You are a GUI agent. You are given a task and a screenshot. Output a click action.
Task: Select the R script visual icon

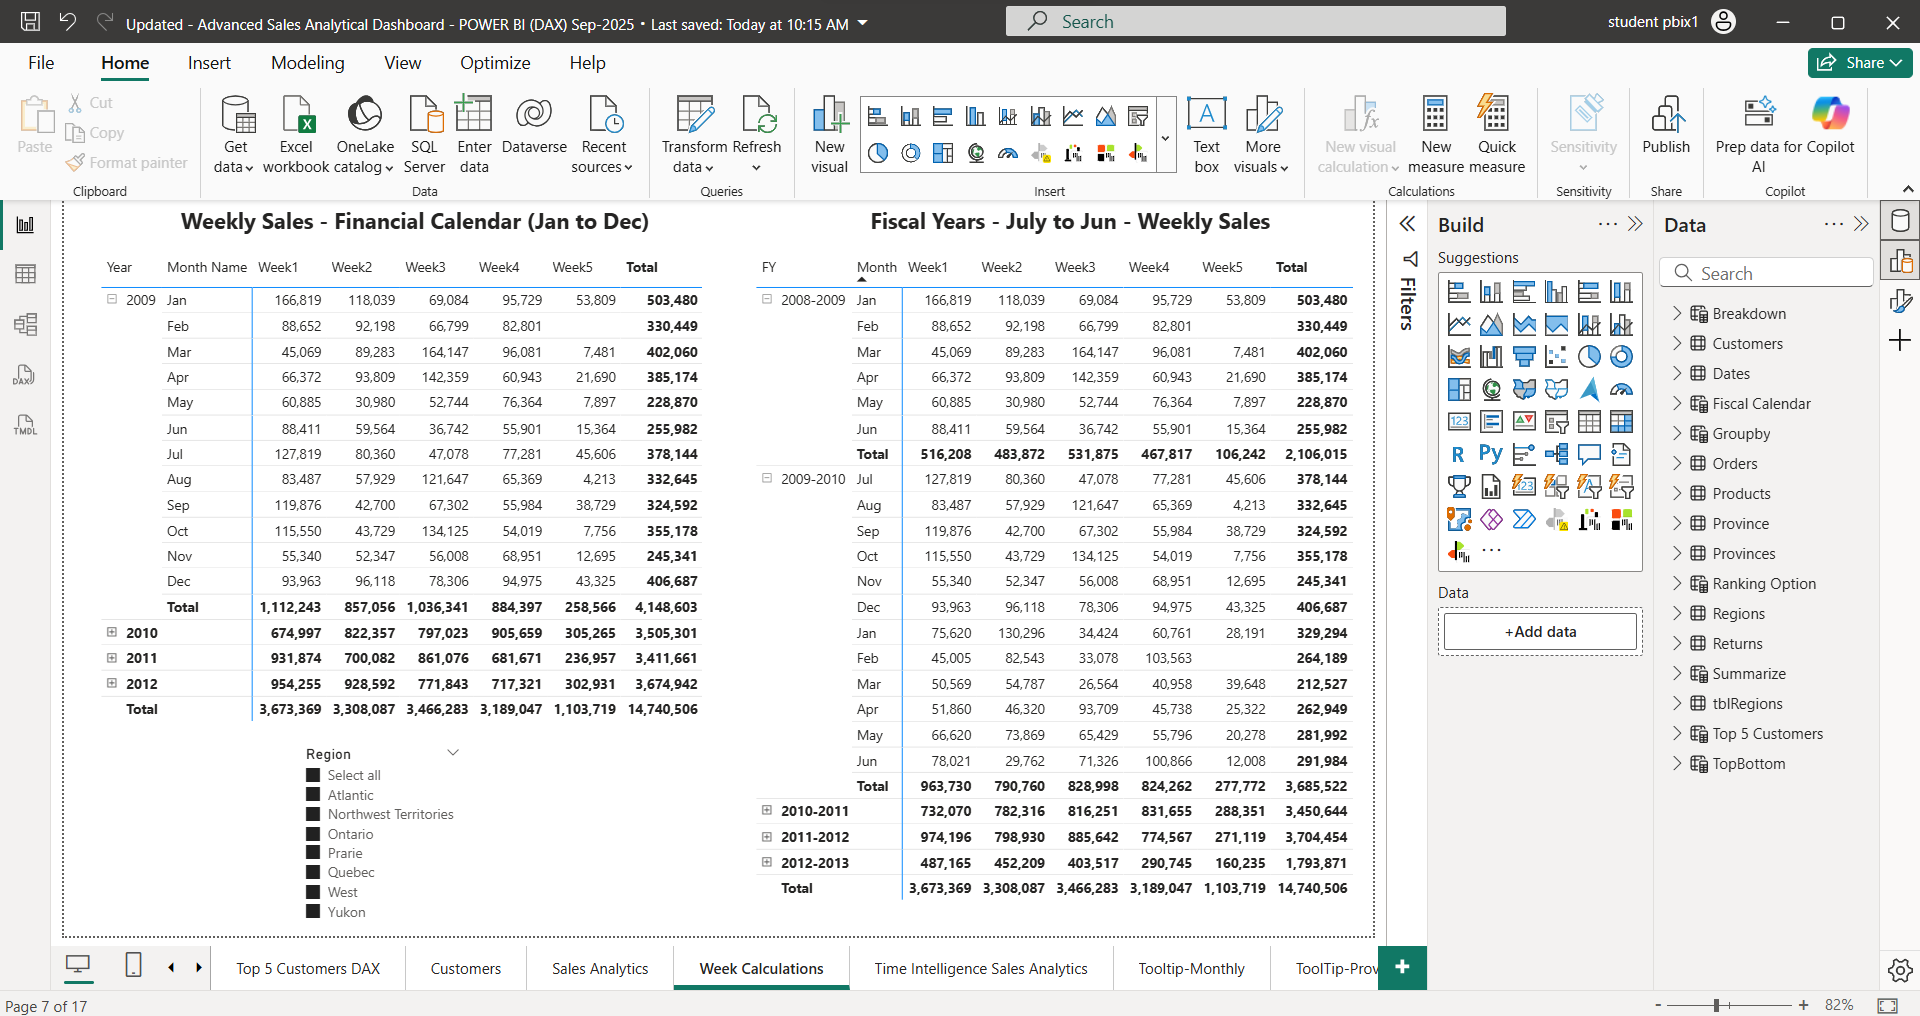click(1459, 453)
